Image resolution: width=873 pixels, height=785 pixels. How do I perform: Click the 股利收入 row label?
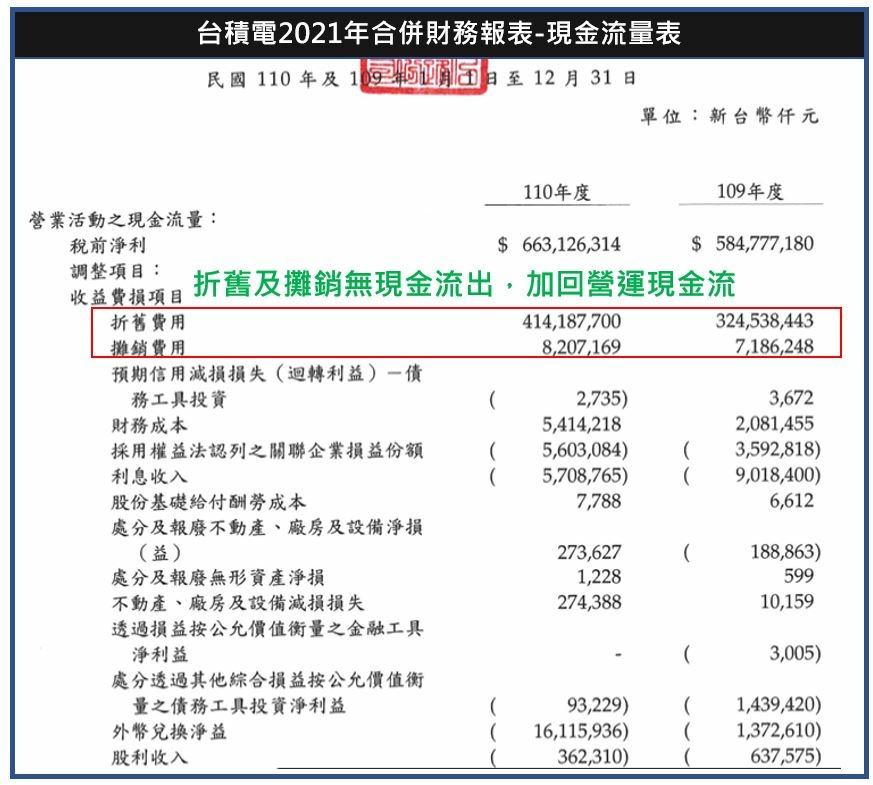[x=149, y=758]
